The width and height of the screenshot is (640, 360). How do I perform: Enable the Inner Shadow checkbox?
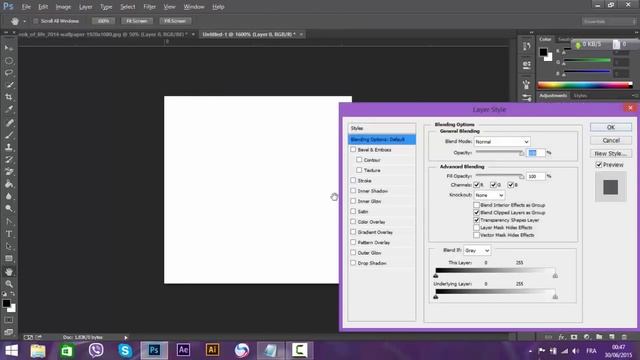353,191
